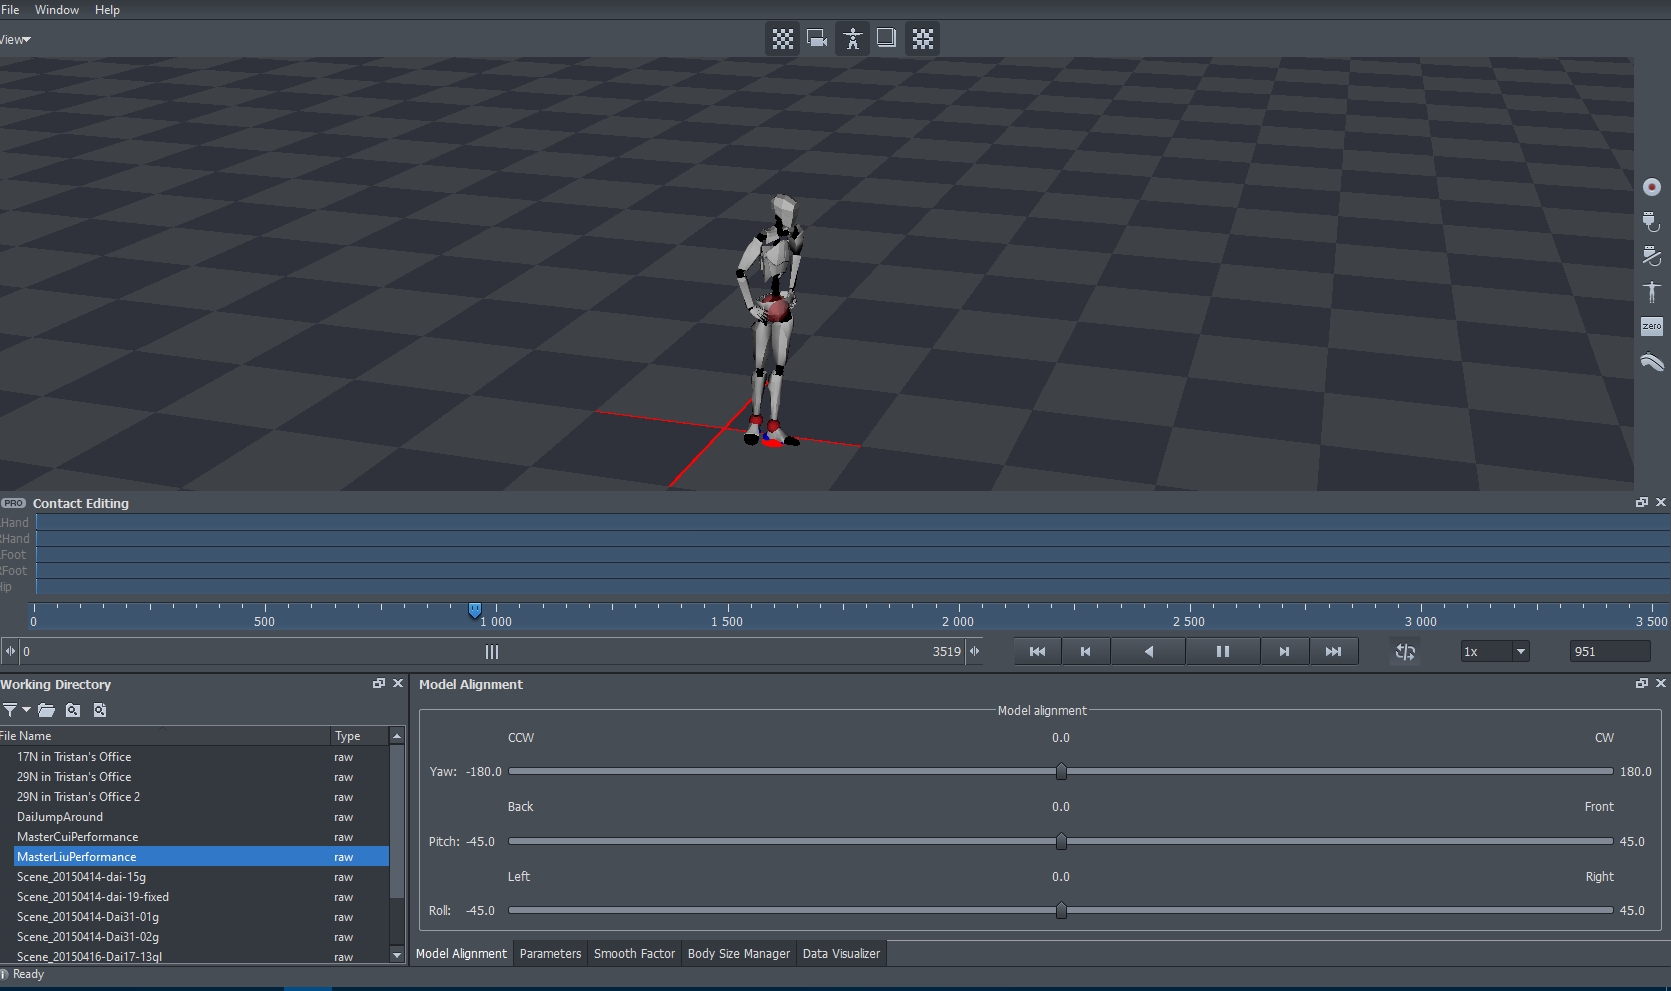Click the connect plug icon in the right sidebar
The height and width of the screenshot is (991, 1671).
pos(1652,222)
